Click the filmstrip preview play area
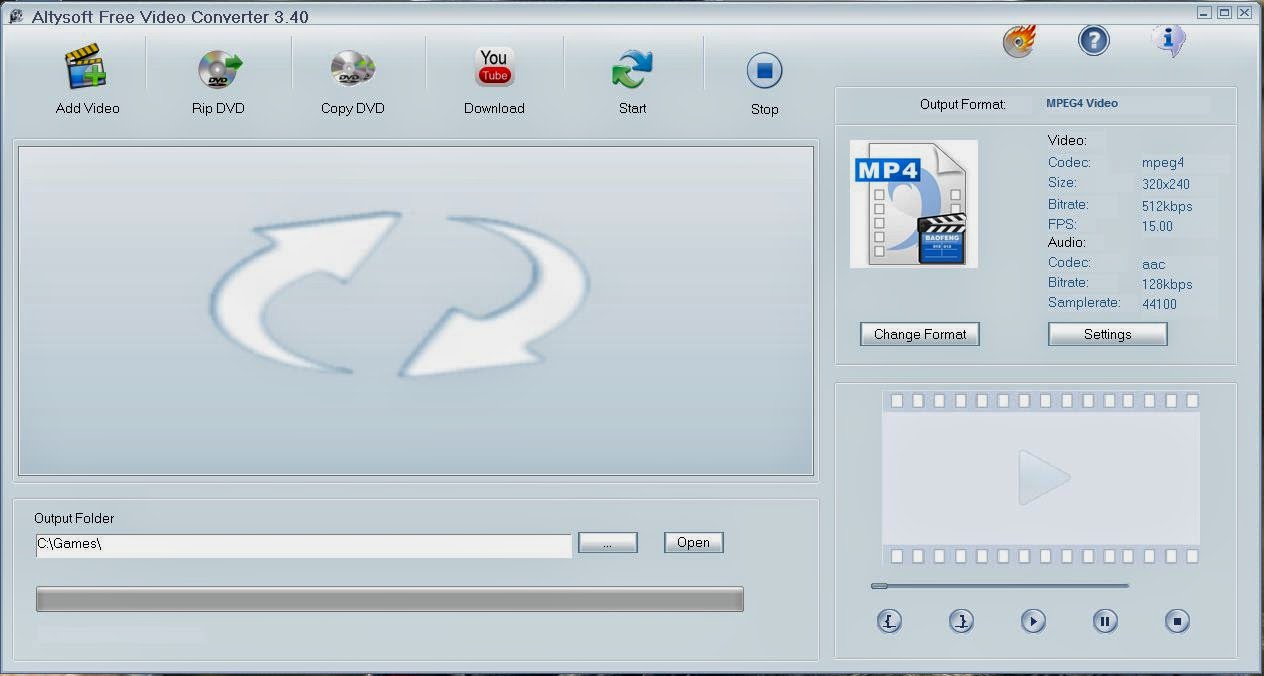1264x676 pixels. click(1041, 478)
